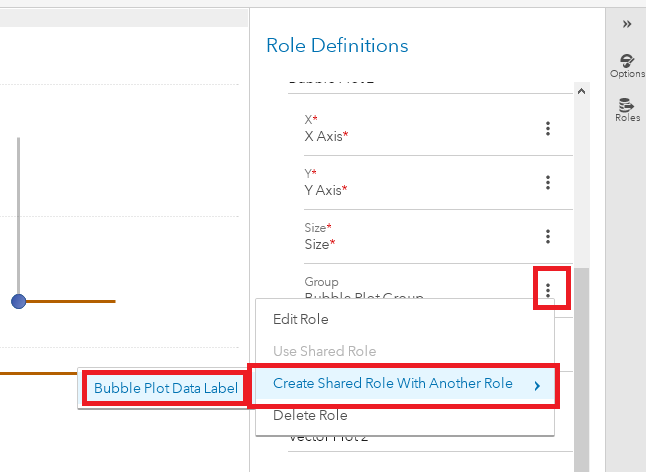The image size is (646, 472).
Task: Select Delete Role from the context menu
Action: pyautogui.click(x=310, y=415)
